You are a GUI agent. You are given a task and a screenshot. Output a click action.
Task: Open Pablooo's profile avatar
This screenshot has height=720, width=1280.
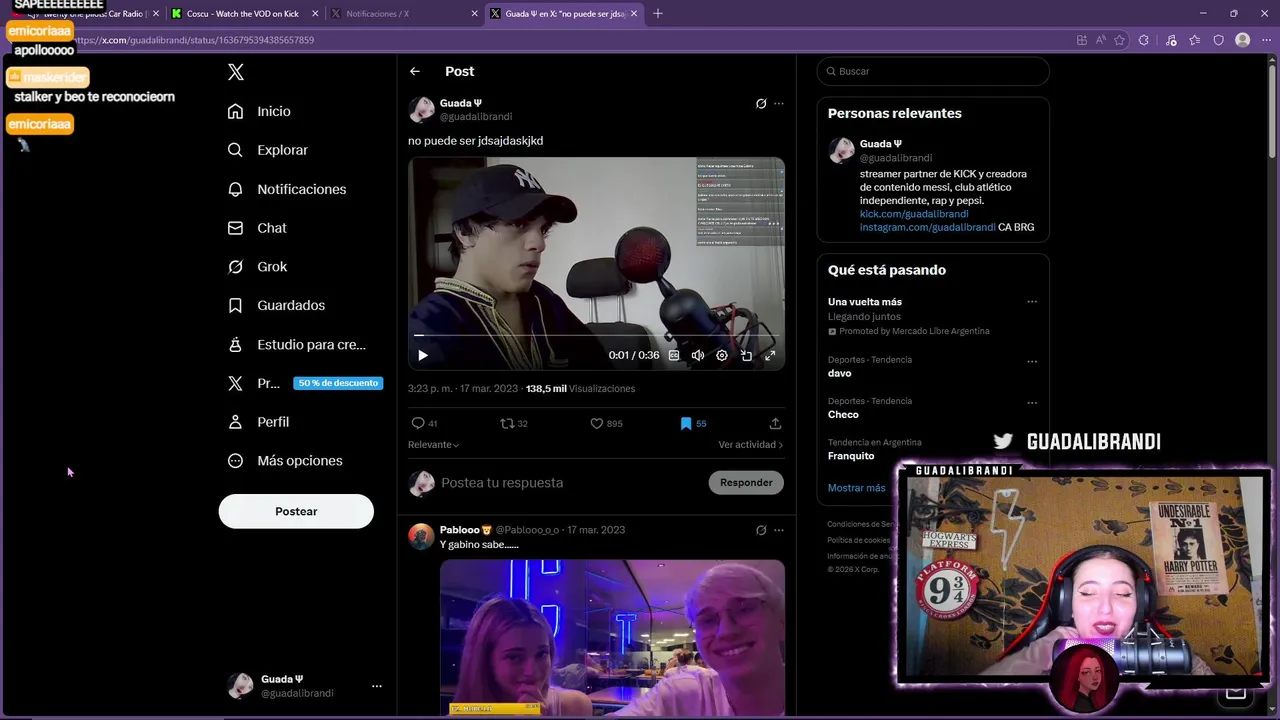422,536
